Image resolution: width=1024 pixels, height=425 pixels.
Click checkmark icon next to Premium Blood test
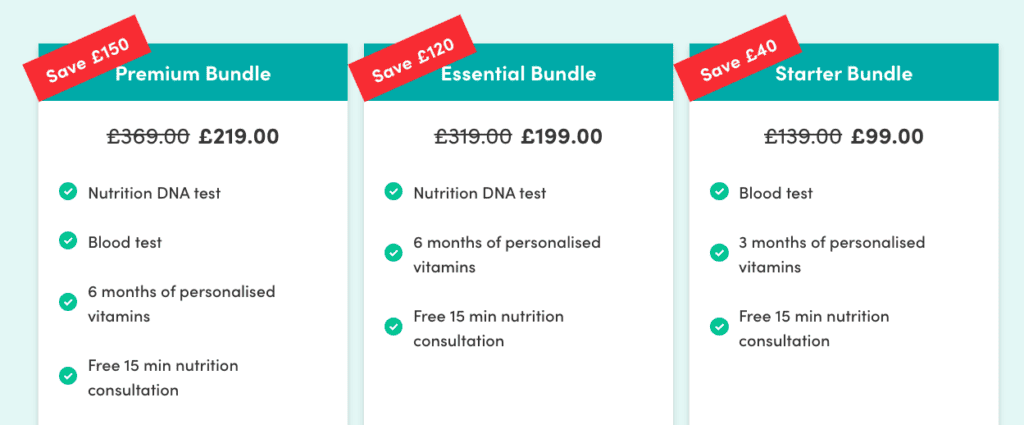[68, 241]
